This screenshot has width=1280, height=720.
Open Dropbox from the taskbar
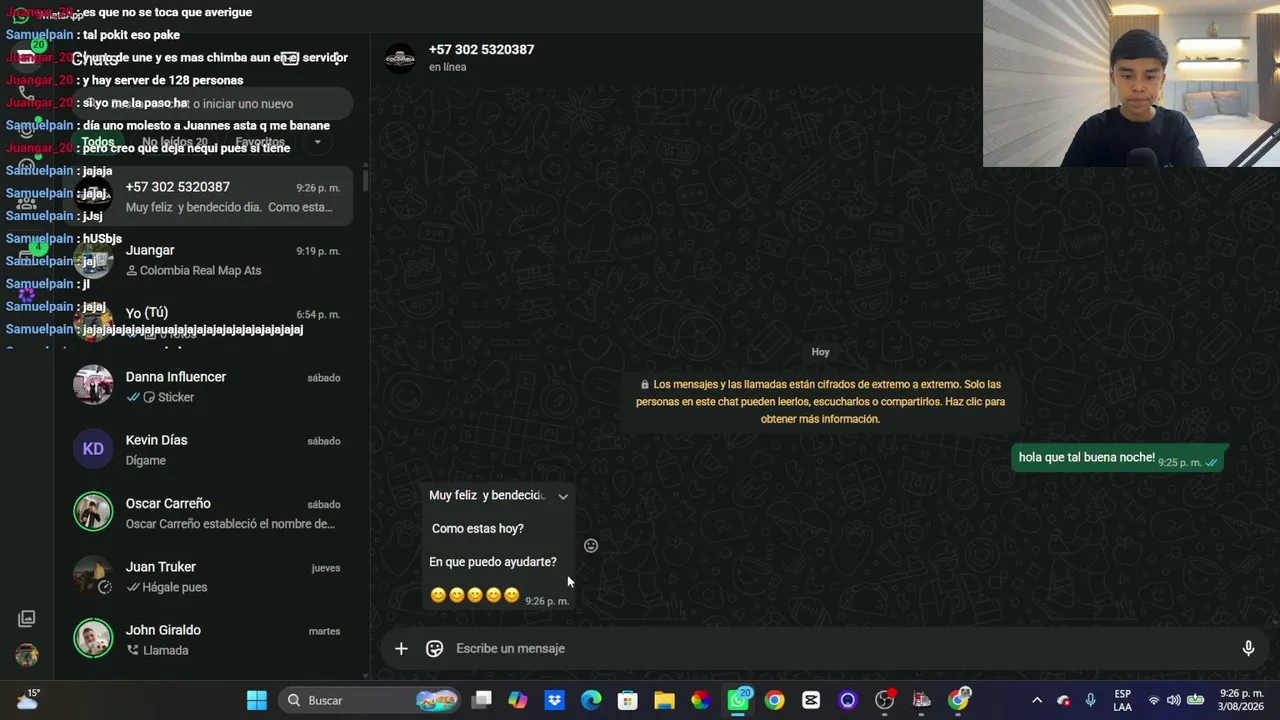click(x=555, y=700)
